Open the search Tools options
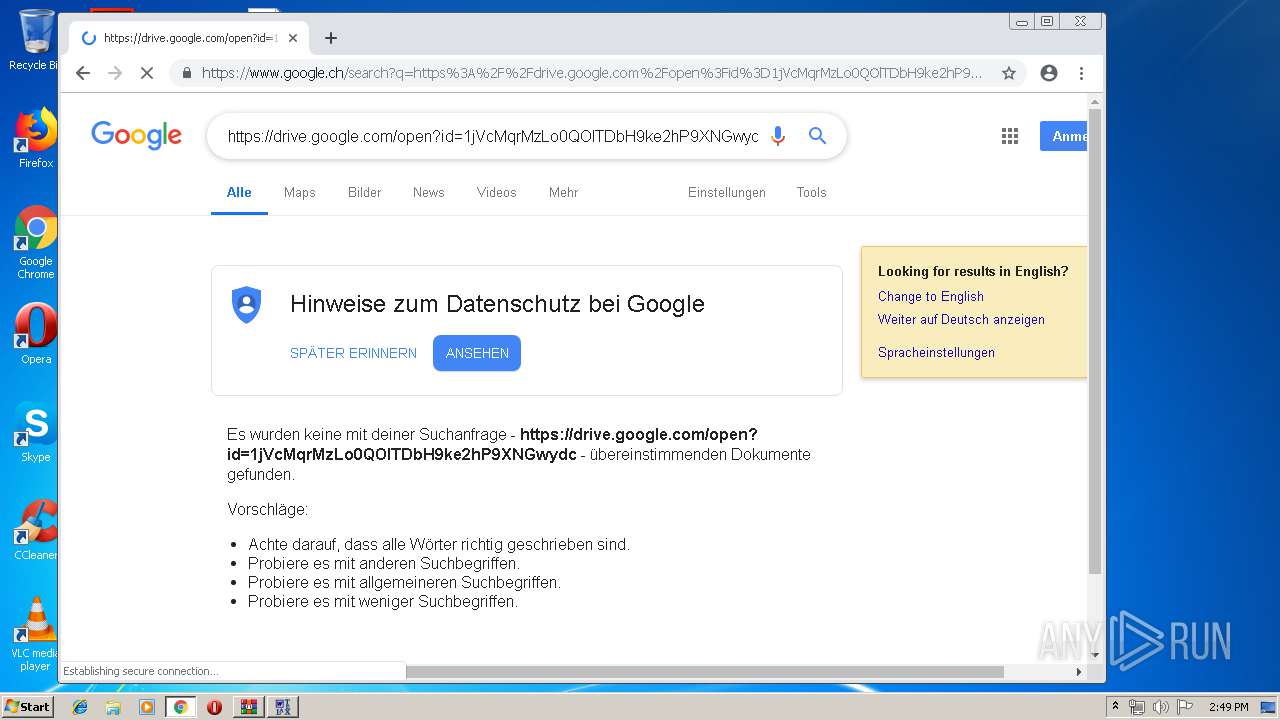The width and height of the screenshot is (1280, 720). 811,192
